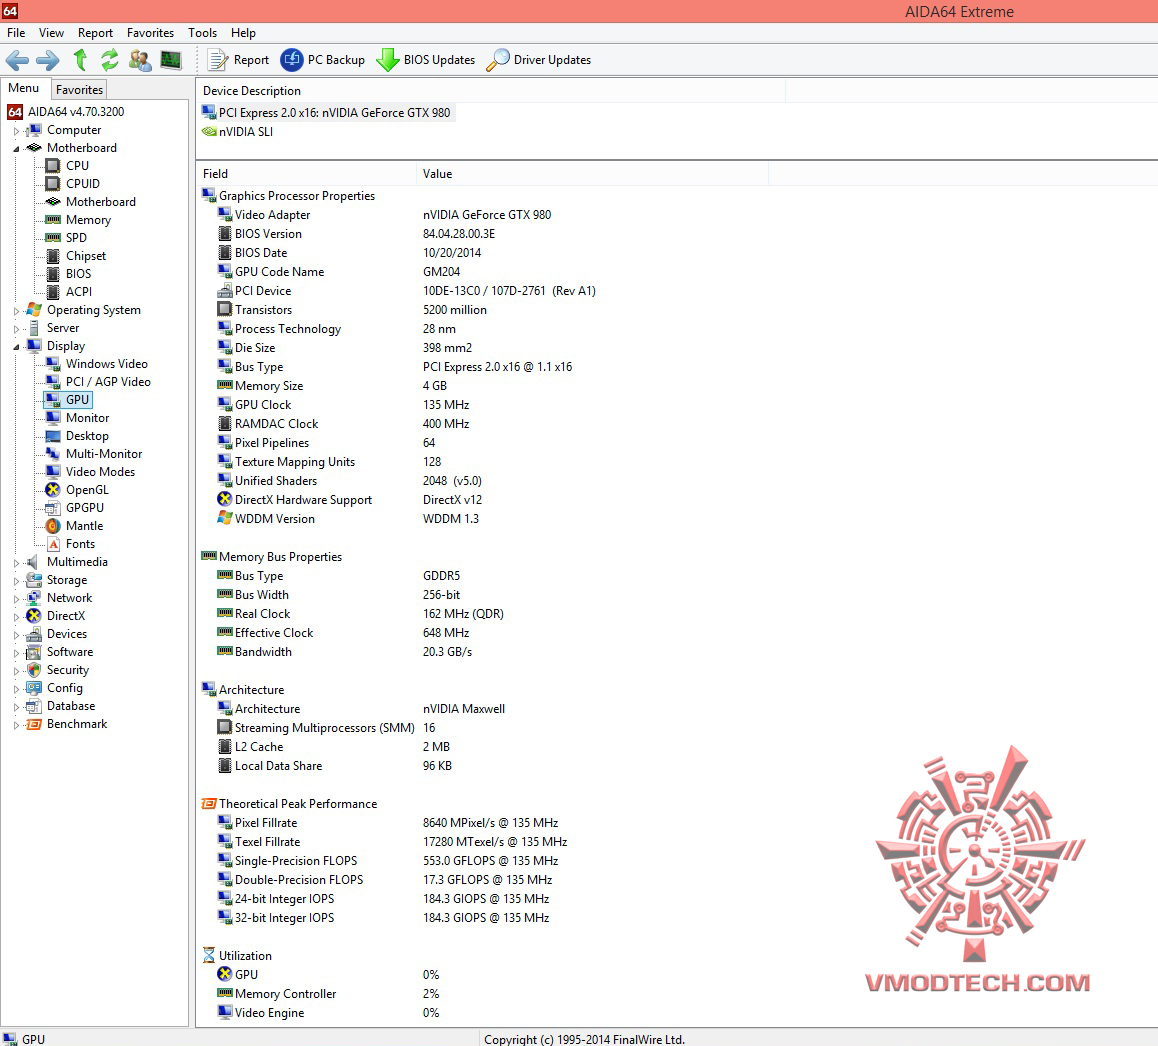The height and width of the screenshot is (1046, 1158).
Task: Click the Report toolbar button
Action: (239, 60)
